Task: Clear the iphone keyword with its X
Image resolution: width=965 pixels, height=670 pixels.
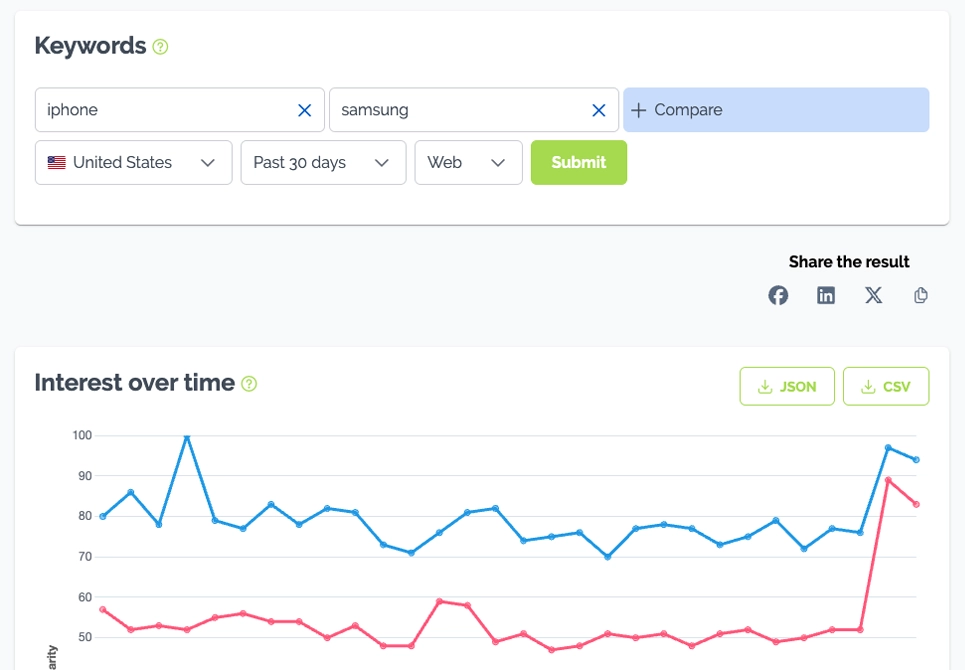Action: pos(304,110)
